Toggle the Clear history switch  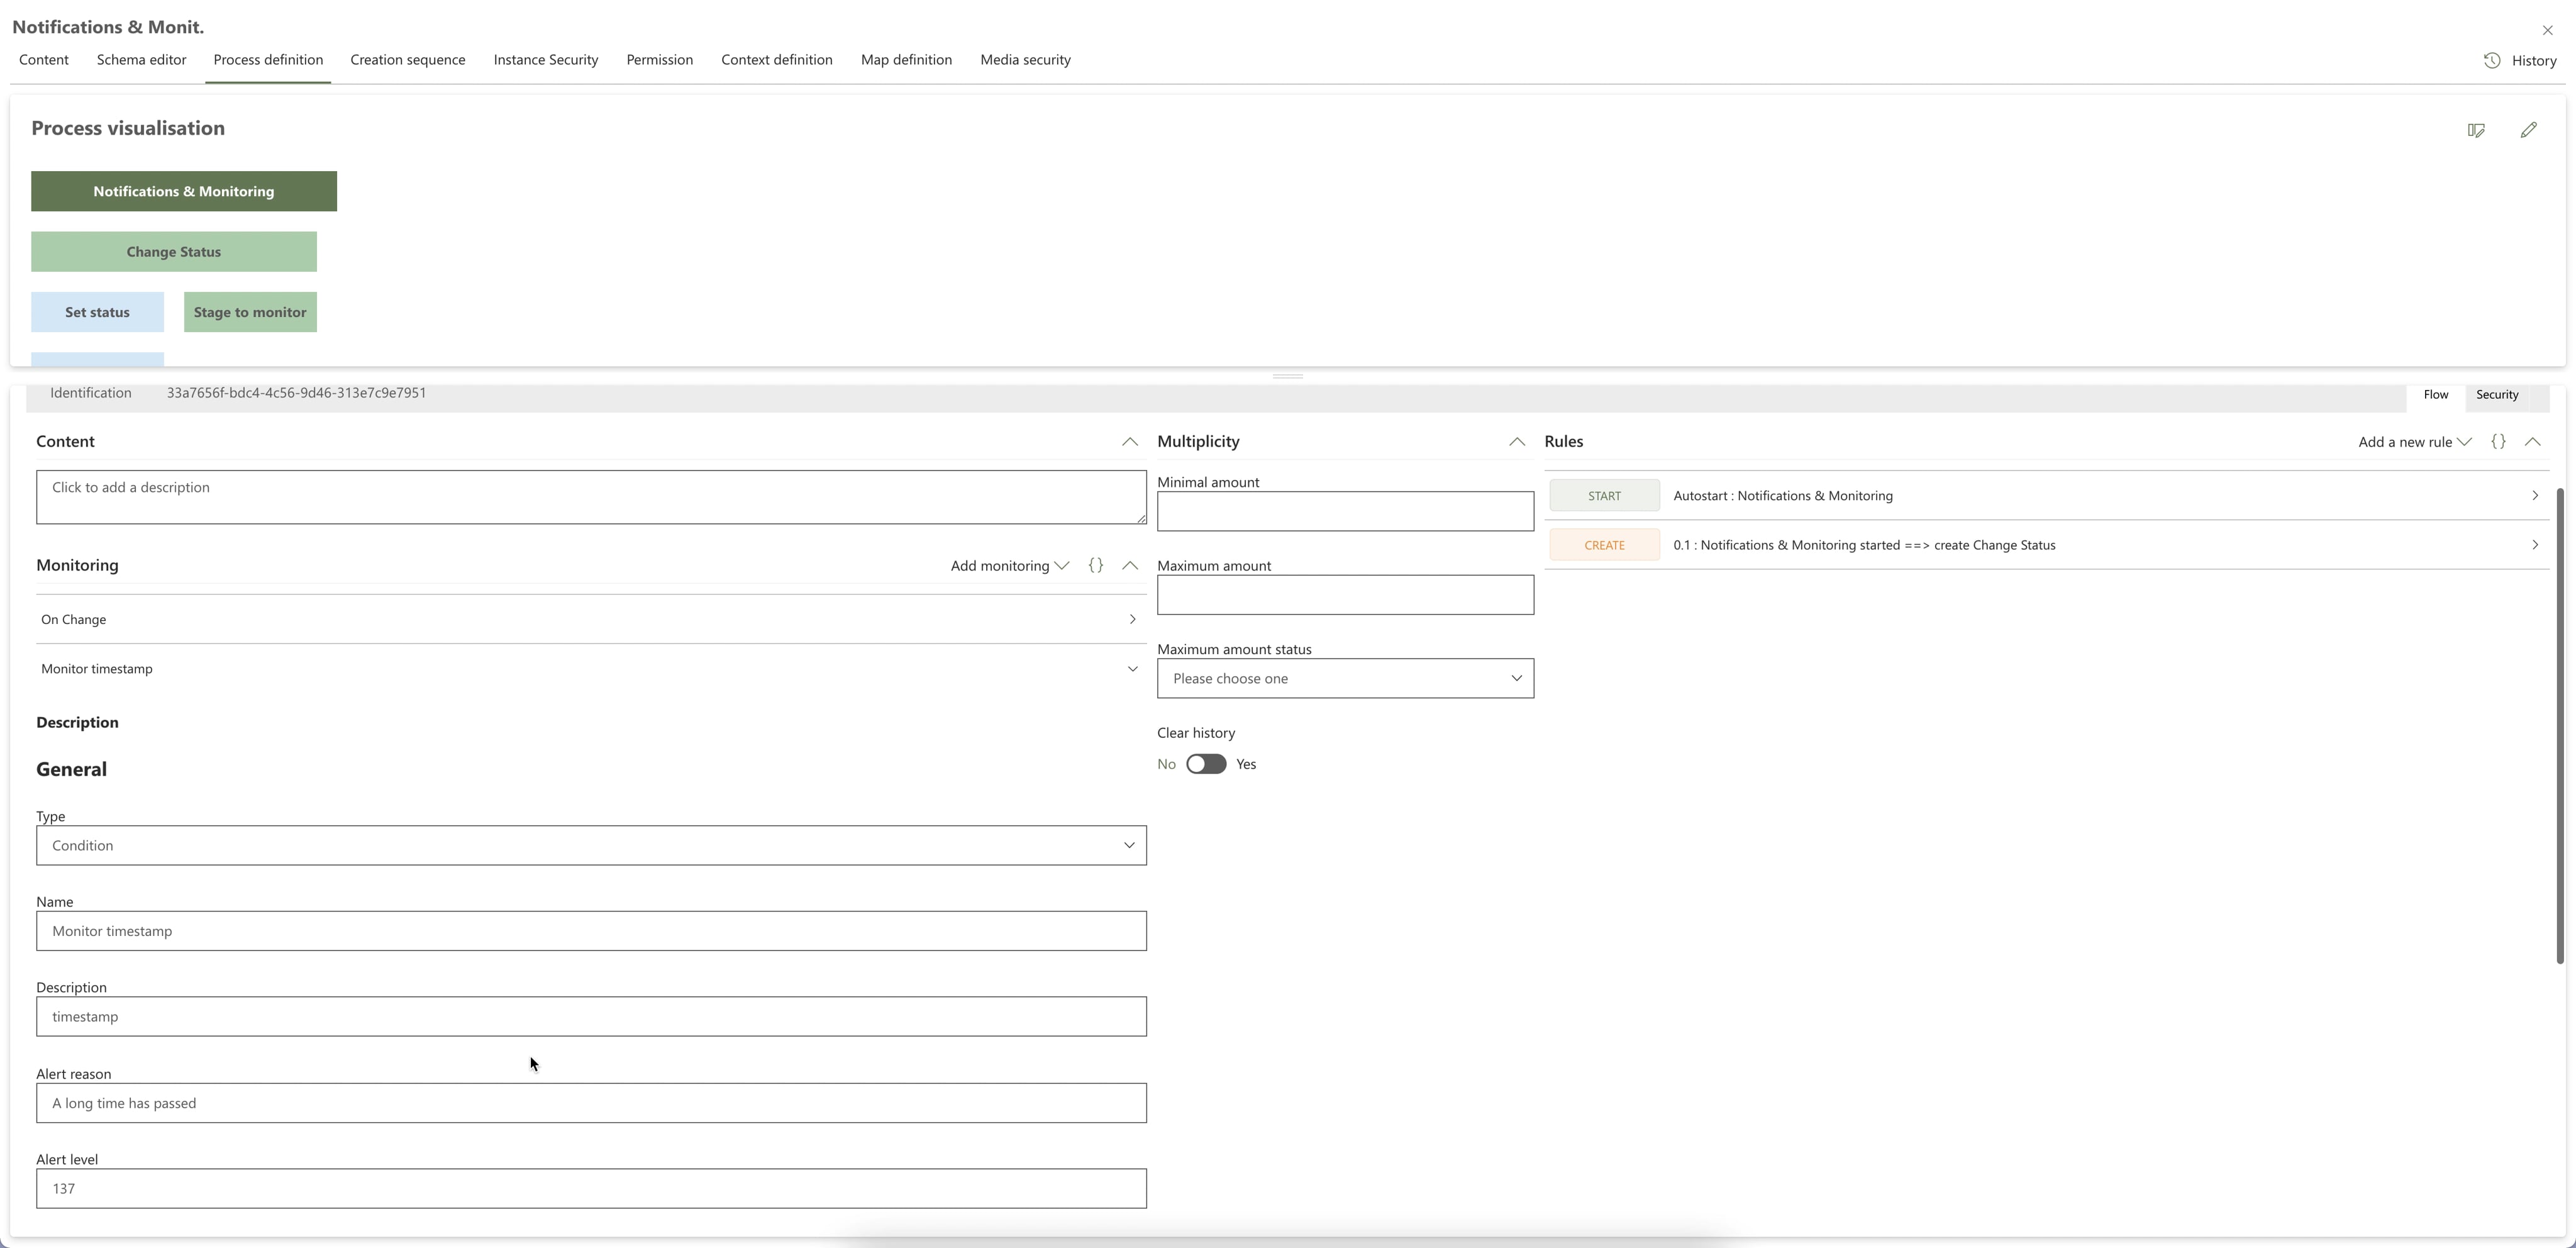(1206, 764)
